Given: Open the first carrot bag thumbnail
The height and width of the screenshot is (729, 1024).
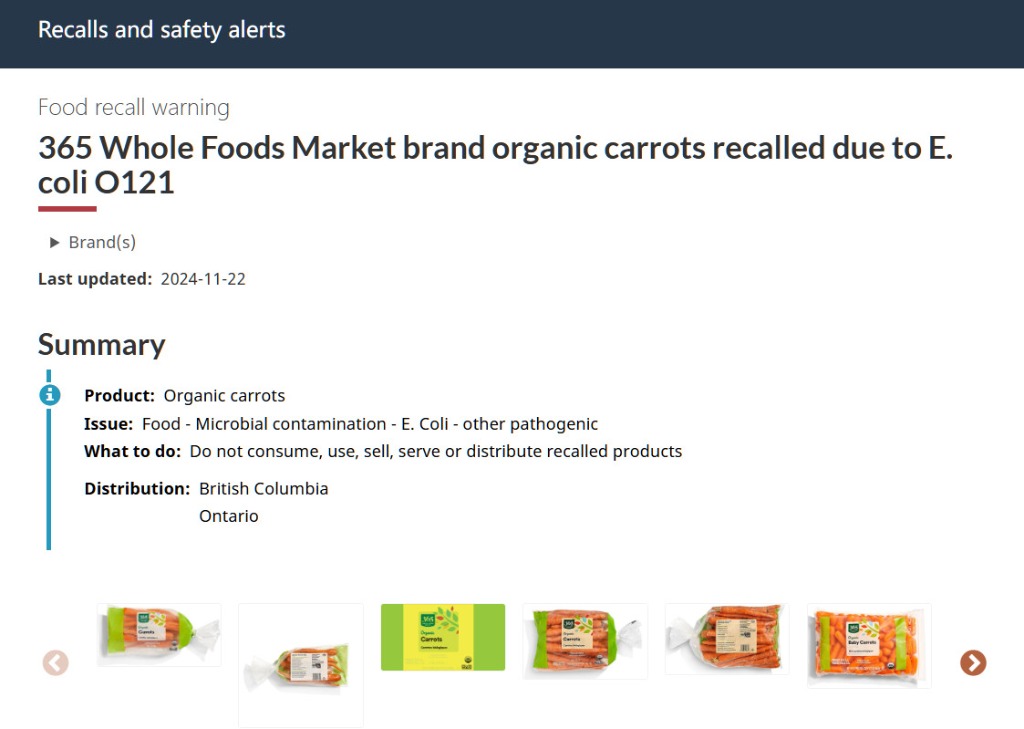Looking at the screenshot, I should tap(159, 635).
